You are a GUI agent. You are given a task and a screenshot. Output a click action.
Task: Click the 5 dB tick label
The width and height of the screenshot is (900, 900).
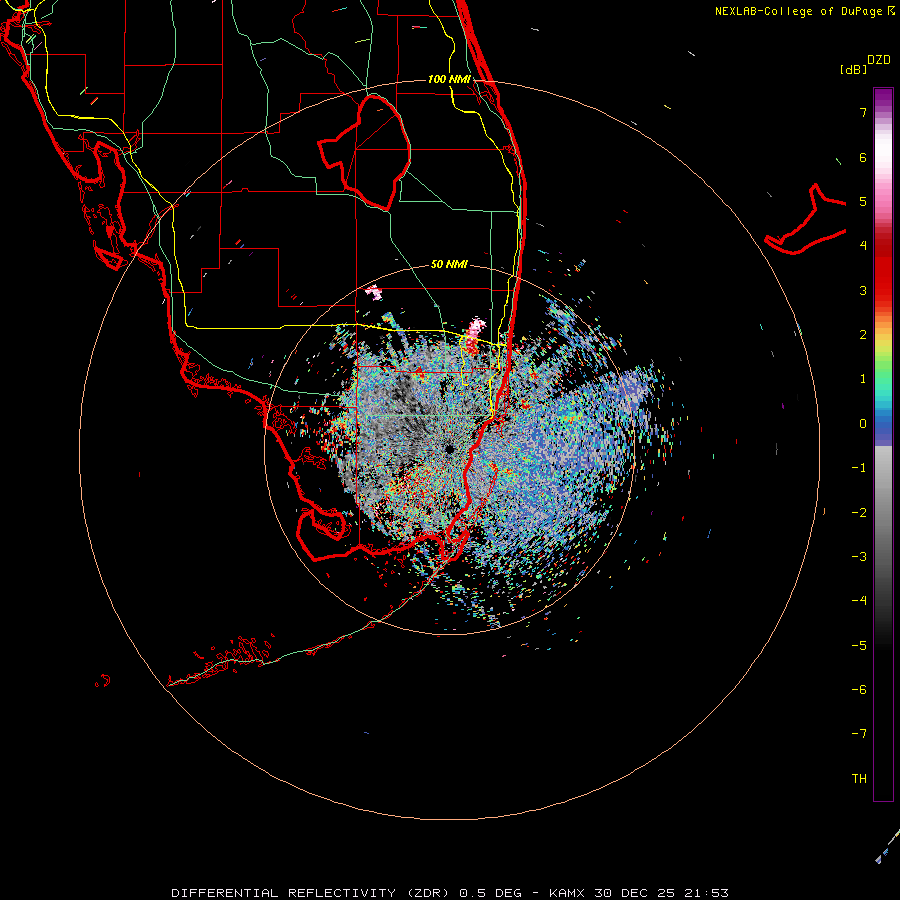[863, 201]
